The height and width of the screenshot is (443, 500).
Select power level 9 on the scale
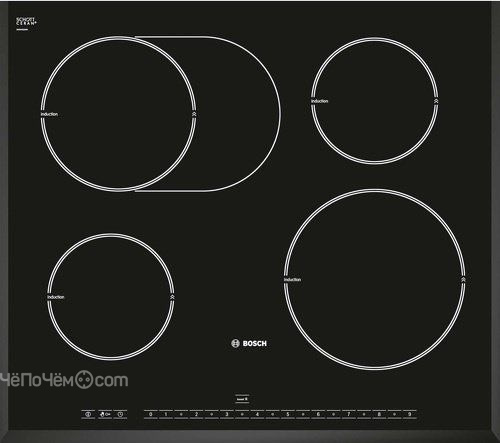(x=410, y=414)
